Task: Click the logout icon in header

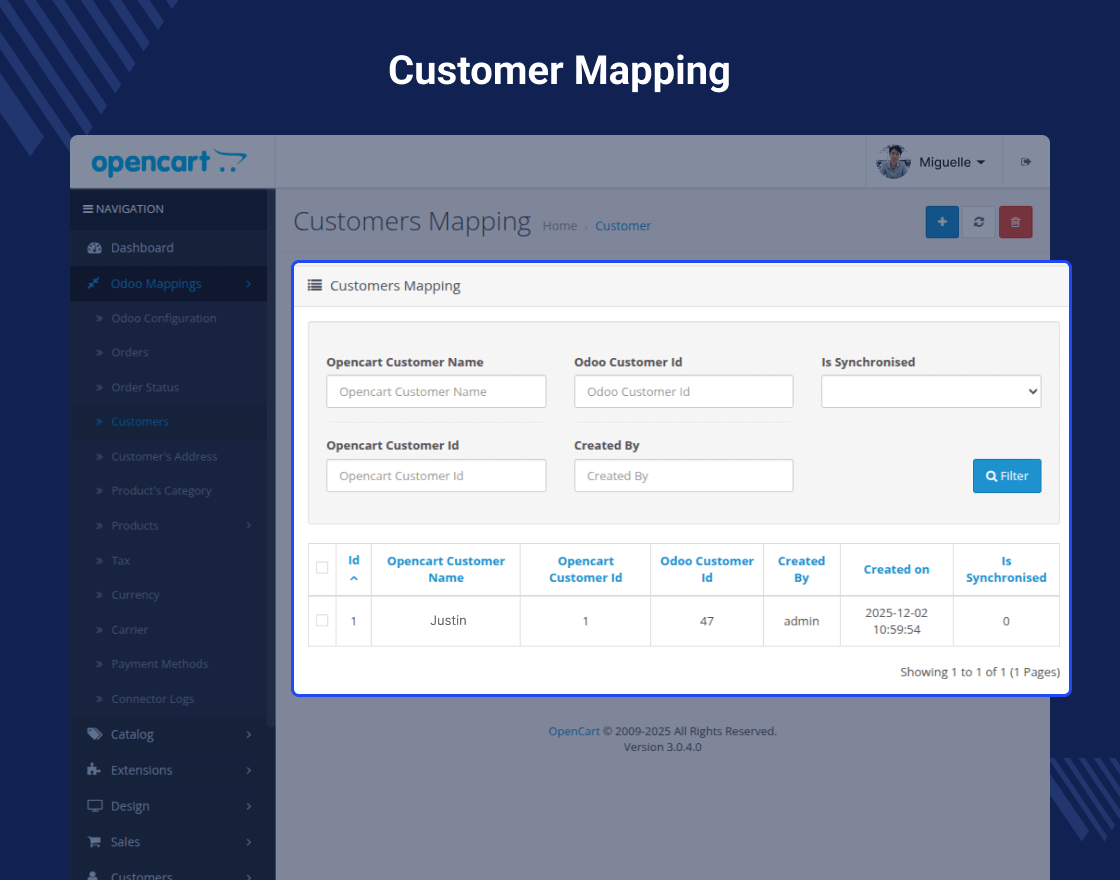Action: (x=1026, y=162)
